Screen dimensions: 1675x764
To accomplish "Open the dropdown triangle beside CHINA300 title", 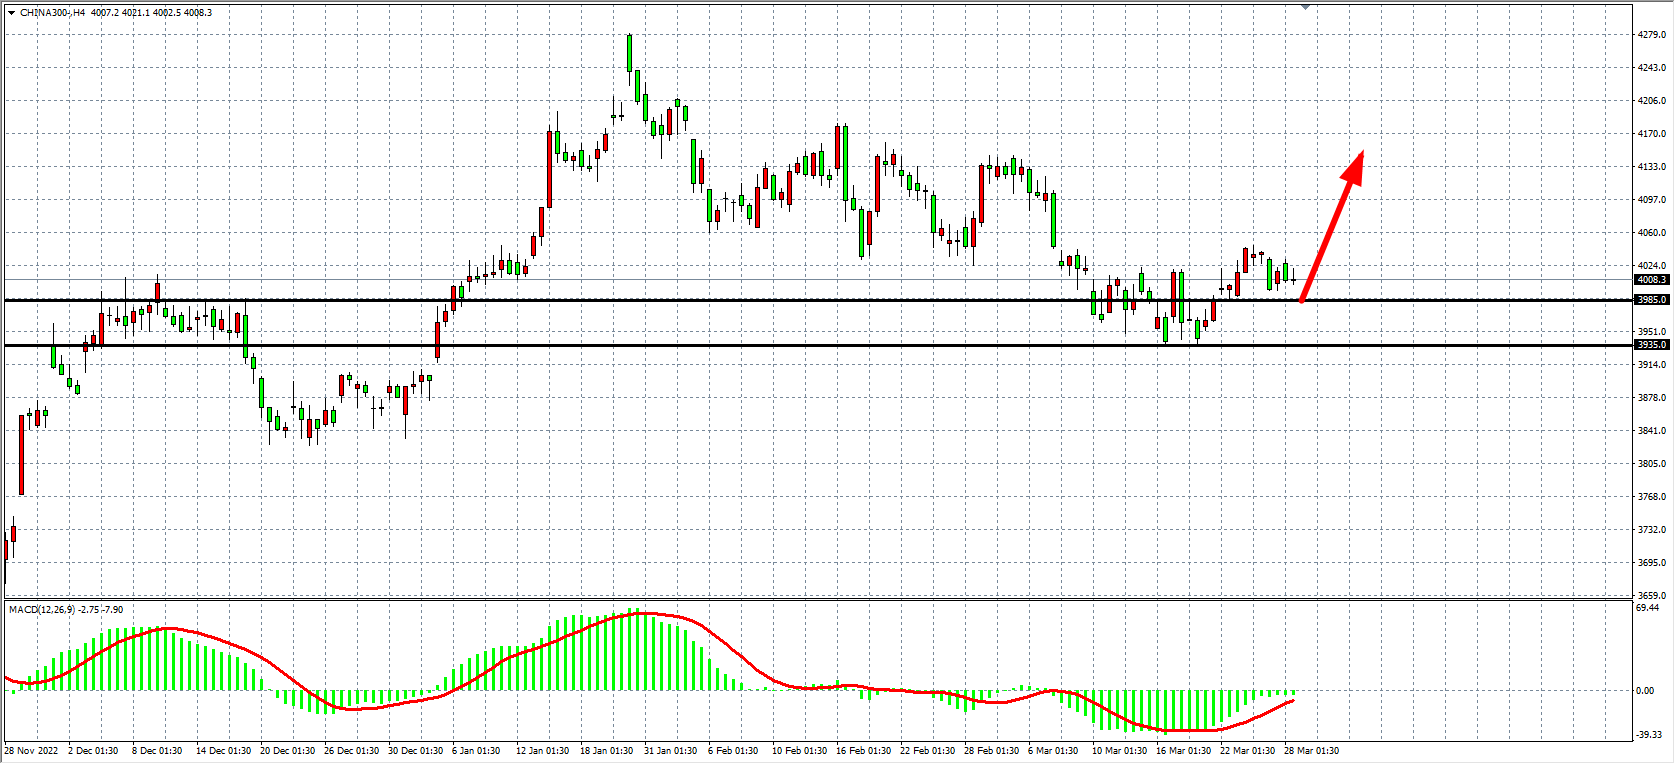I will click(11, 13).
